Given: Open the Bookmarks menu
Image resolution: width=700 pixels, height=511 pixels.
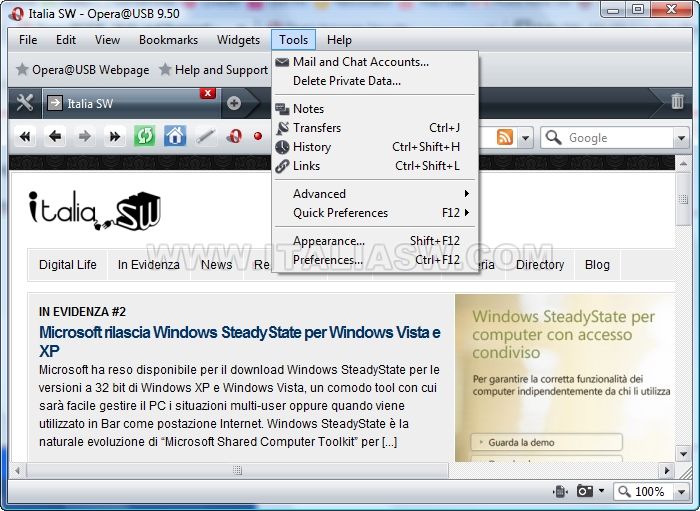Looking at the screenshot, I should click(168, 40).
